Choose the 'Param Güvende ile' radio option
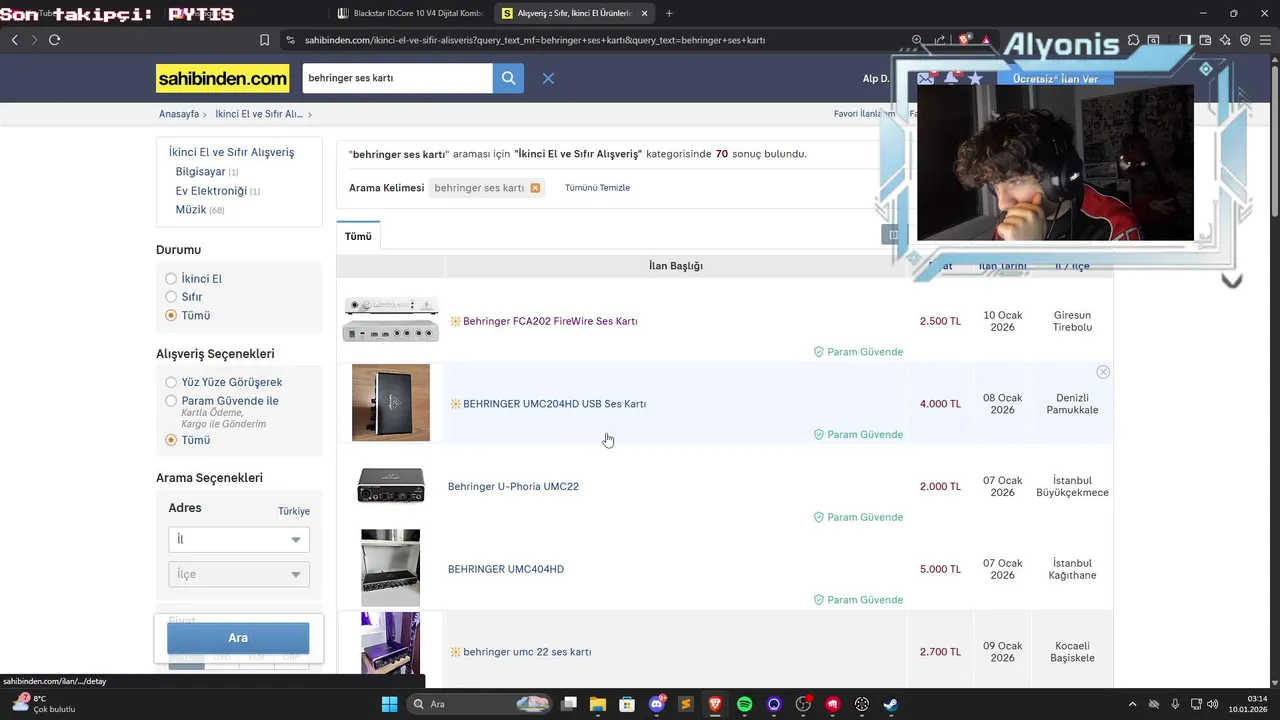1280x720 pixels. point(171,401)
